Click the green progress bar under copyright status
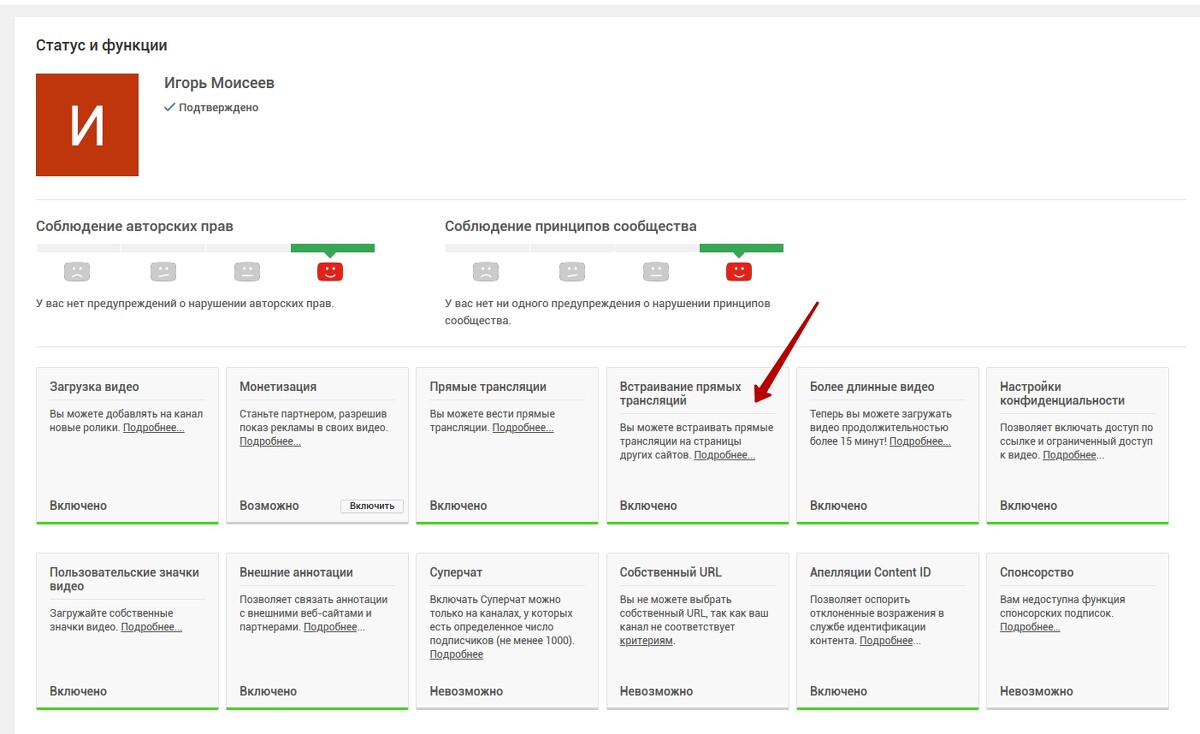 pos(332,248)
